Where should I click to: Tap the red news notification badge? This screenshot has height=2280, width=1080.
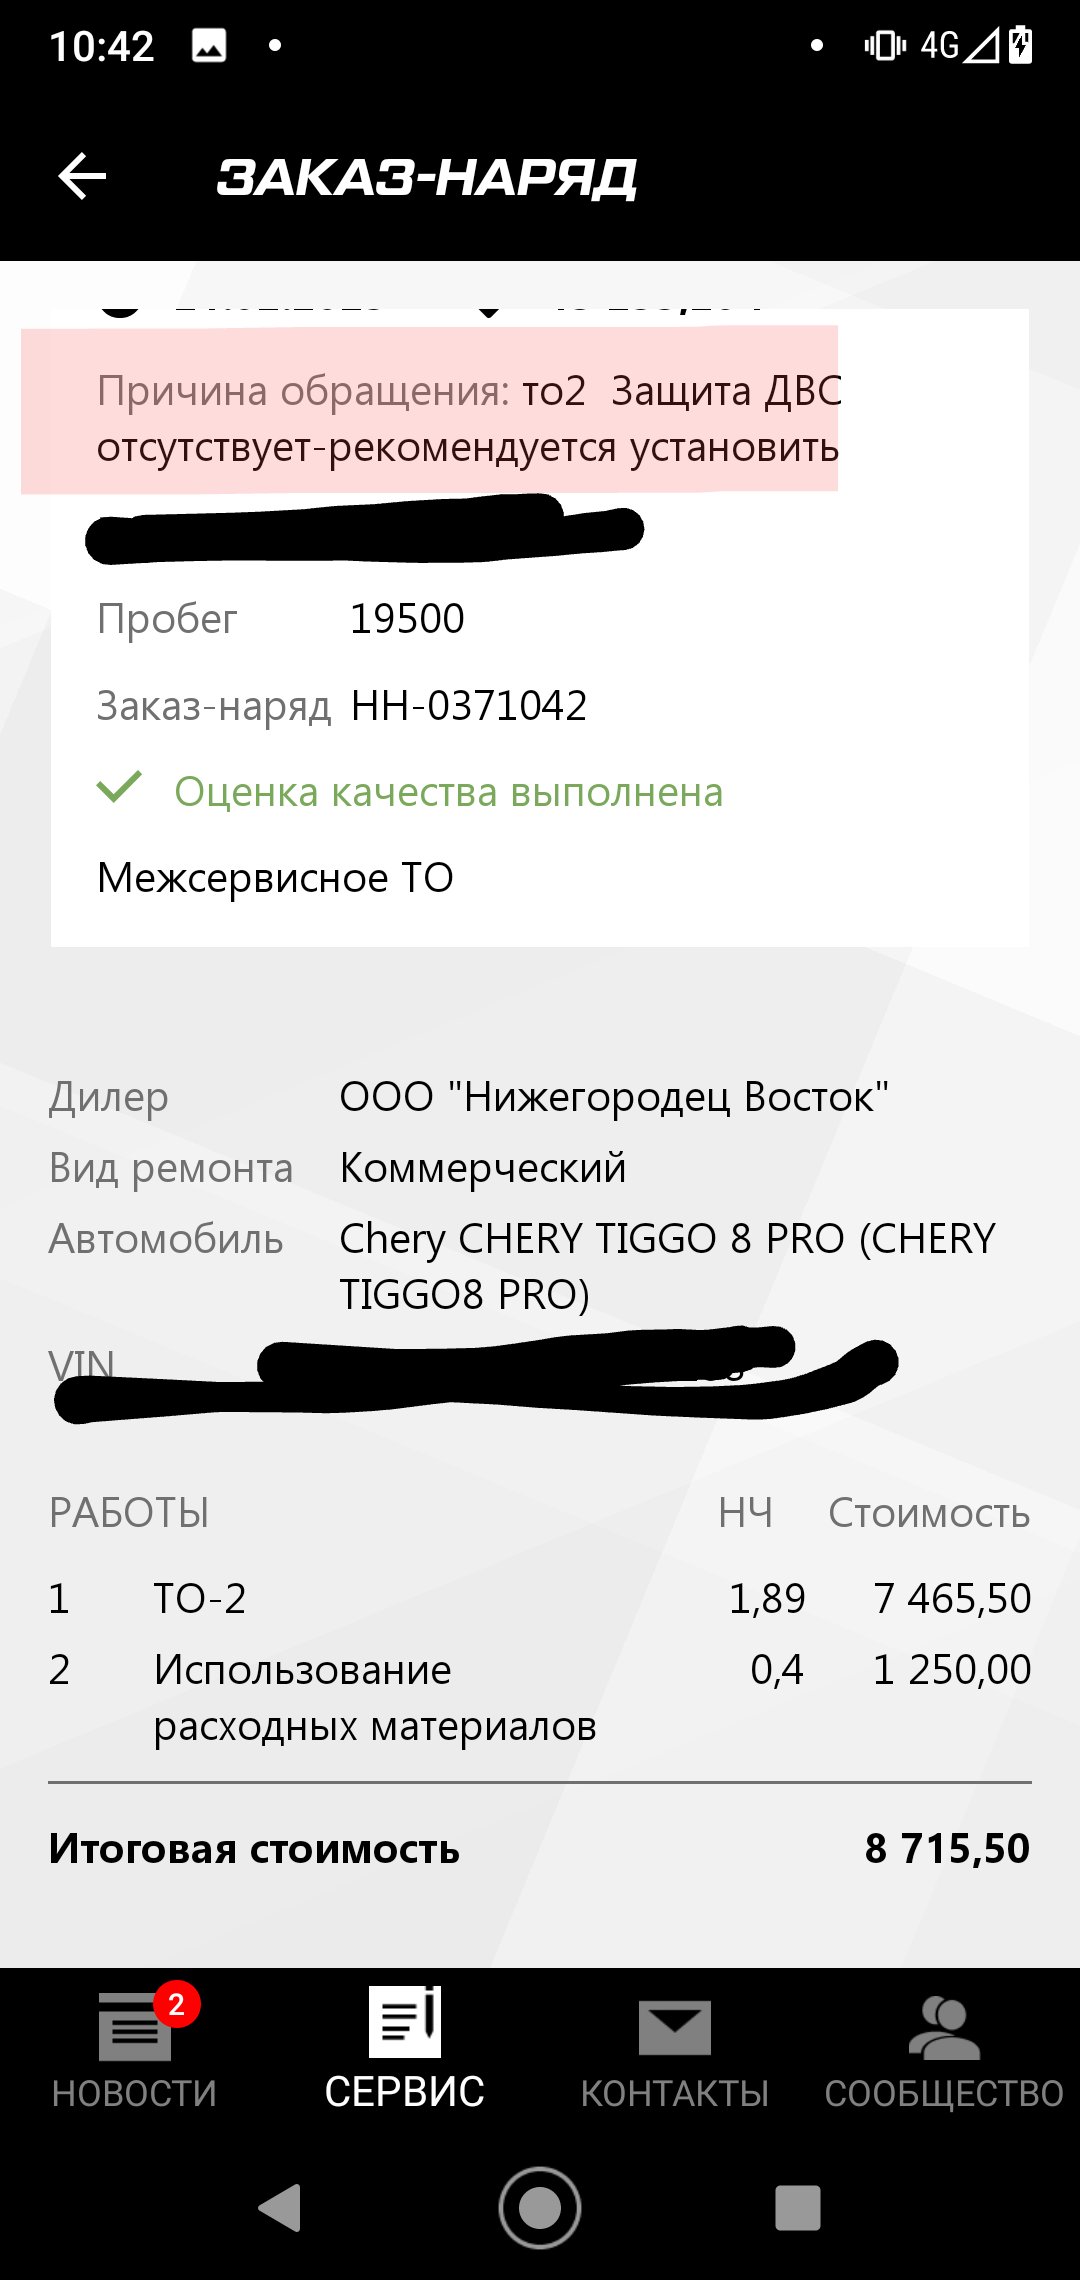pyautogui.click(x=177, y=2004)
